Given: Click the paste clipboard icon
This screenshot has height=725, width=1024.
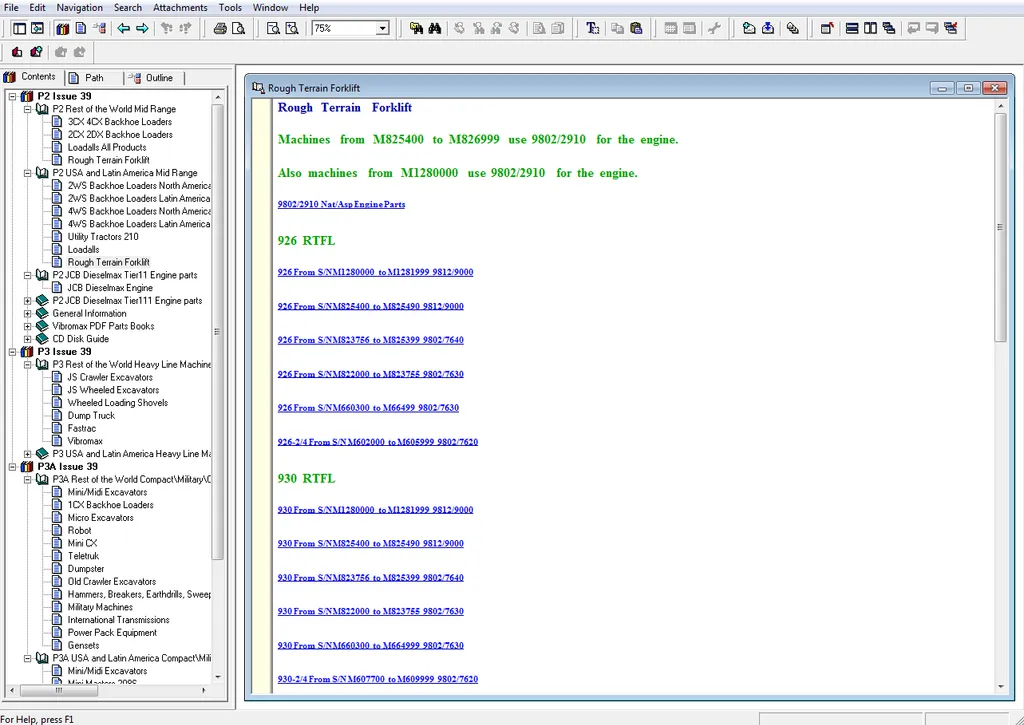Looking at the screenshot, I should [636, 28].
